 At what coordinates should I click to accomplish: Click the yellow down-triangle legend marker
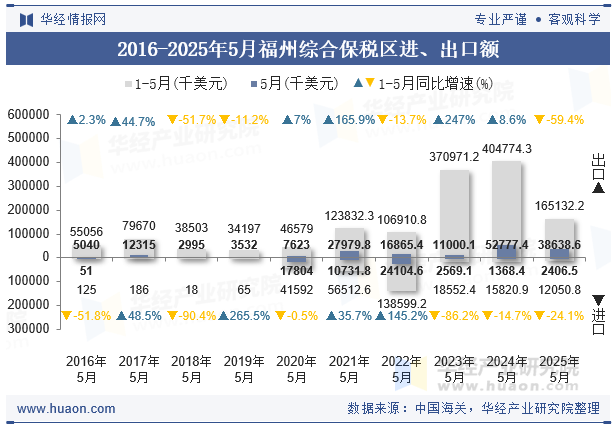click(x=370, y=83)
